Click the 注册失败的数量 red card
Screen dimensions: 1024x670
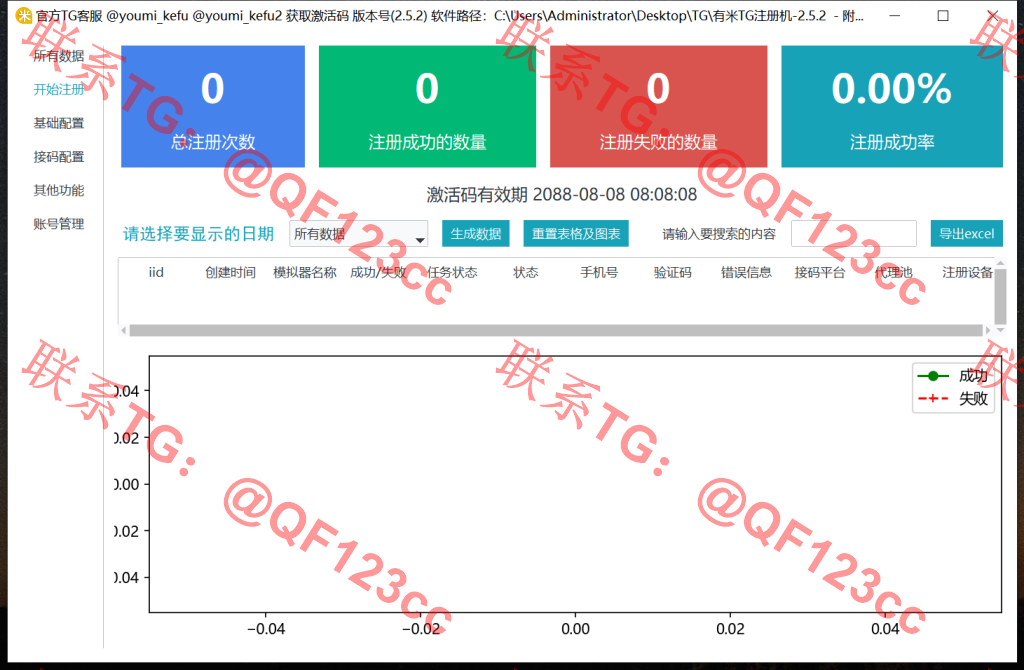pyautogui.click(x=658, y=106)
